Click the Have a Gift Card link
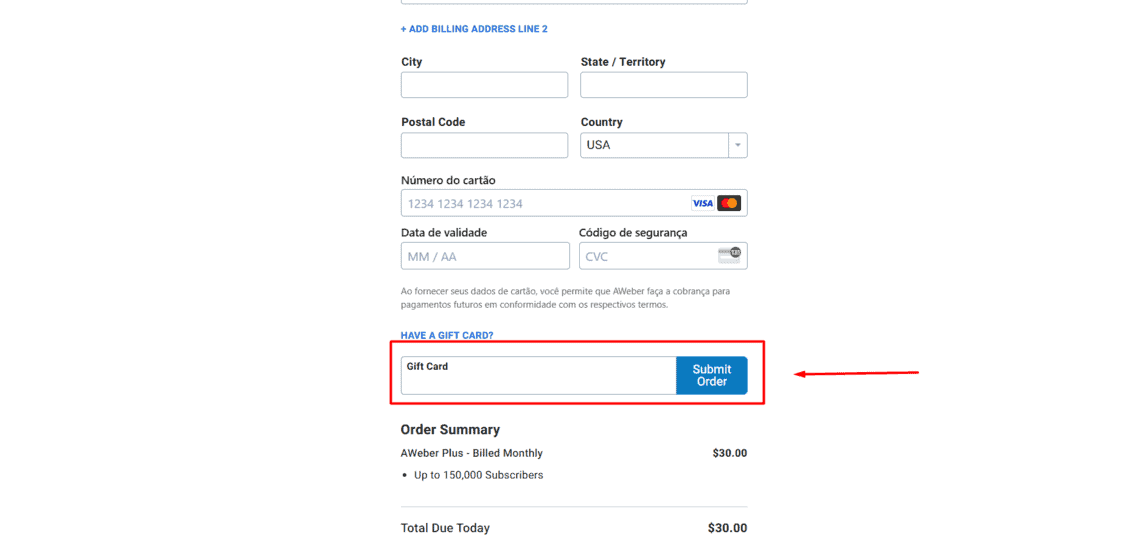The image size is (1145, 554). [447, 335]
